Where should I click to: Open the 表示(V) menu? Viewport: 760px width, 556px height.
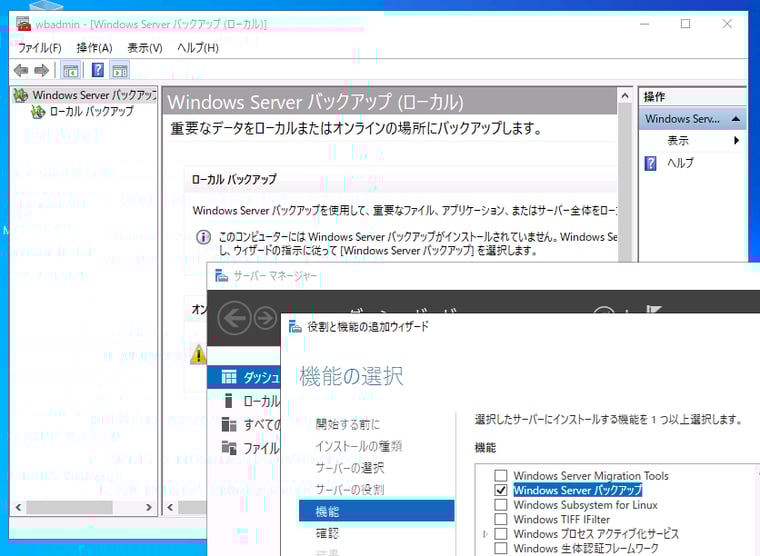[145, 48]
